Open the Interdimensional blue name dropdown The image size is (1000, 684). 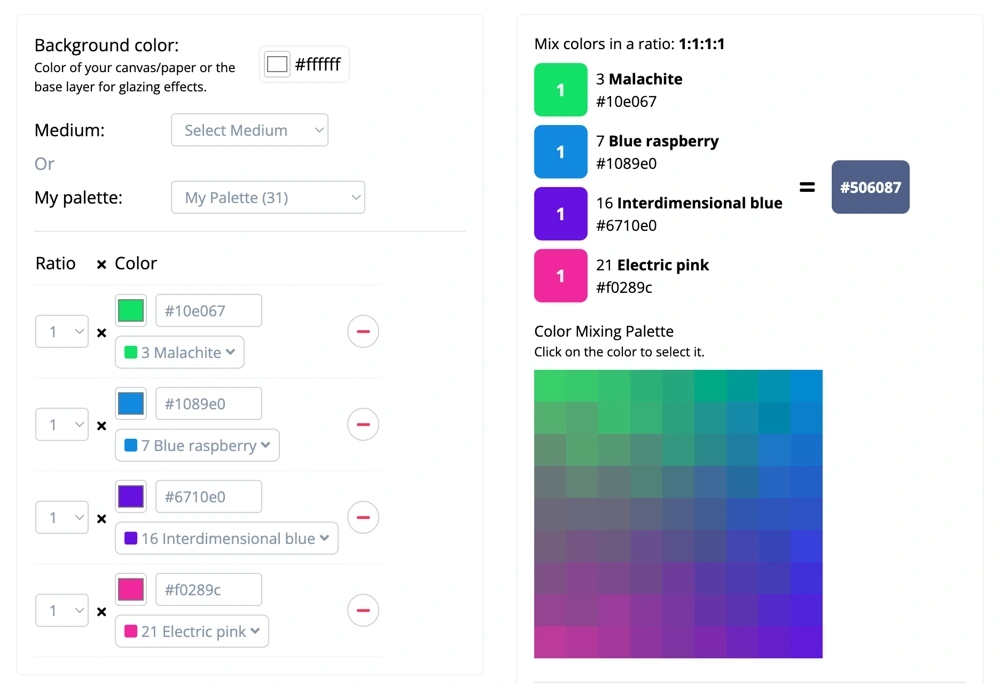click(226, 538)
